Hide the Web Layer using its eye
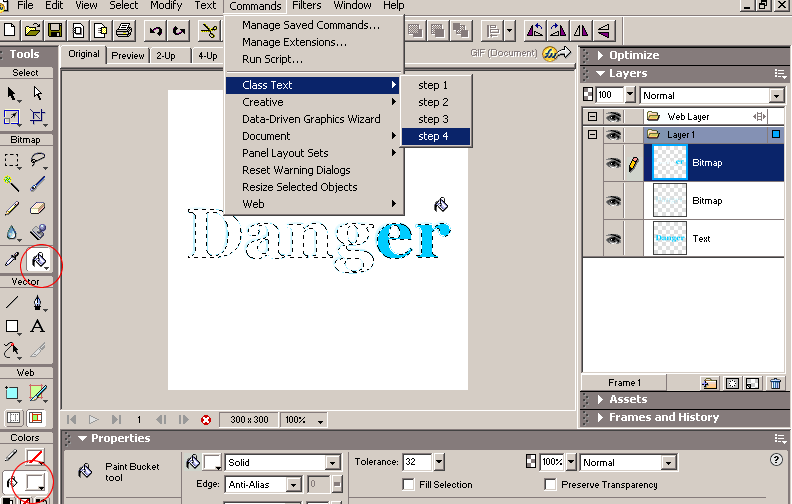792x504 pixels. tap(613, 117)
